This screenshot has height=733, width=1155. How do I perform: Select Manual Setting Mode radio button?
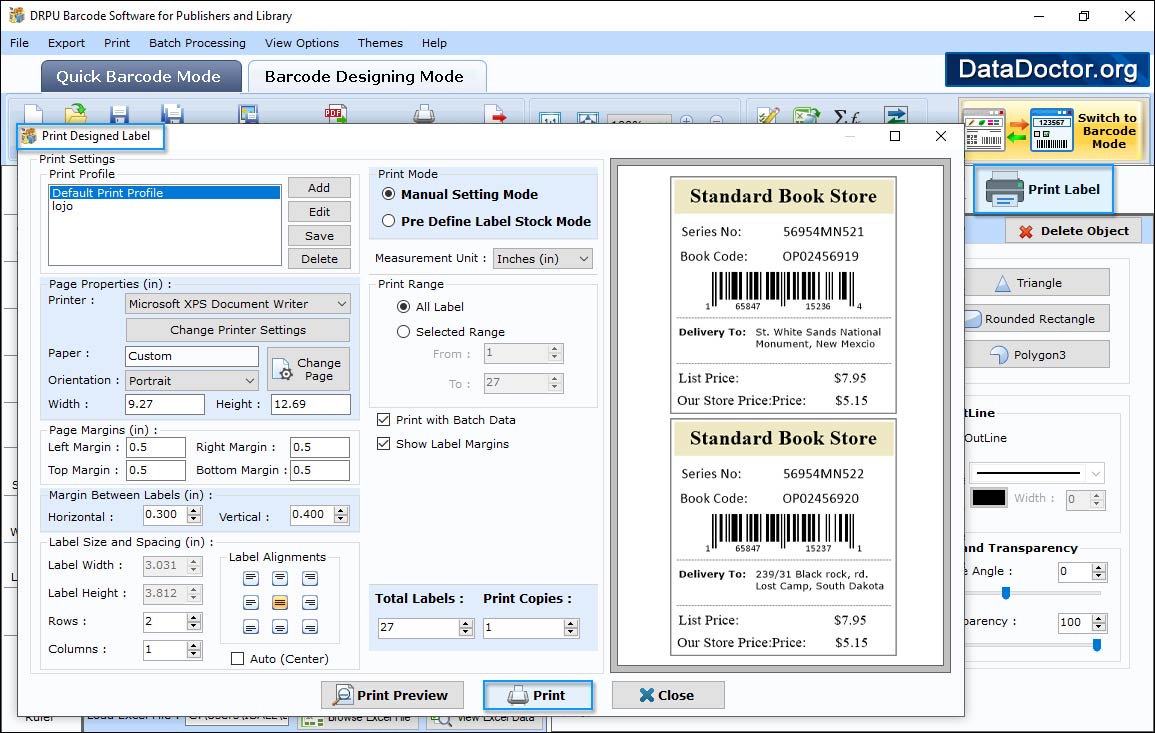tap(388, 194)
